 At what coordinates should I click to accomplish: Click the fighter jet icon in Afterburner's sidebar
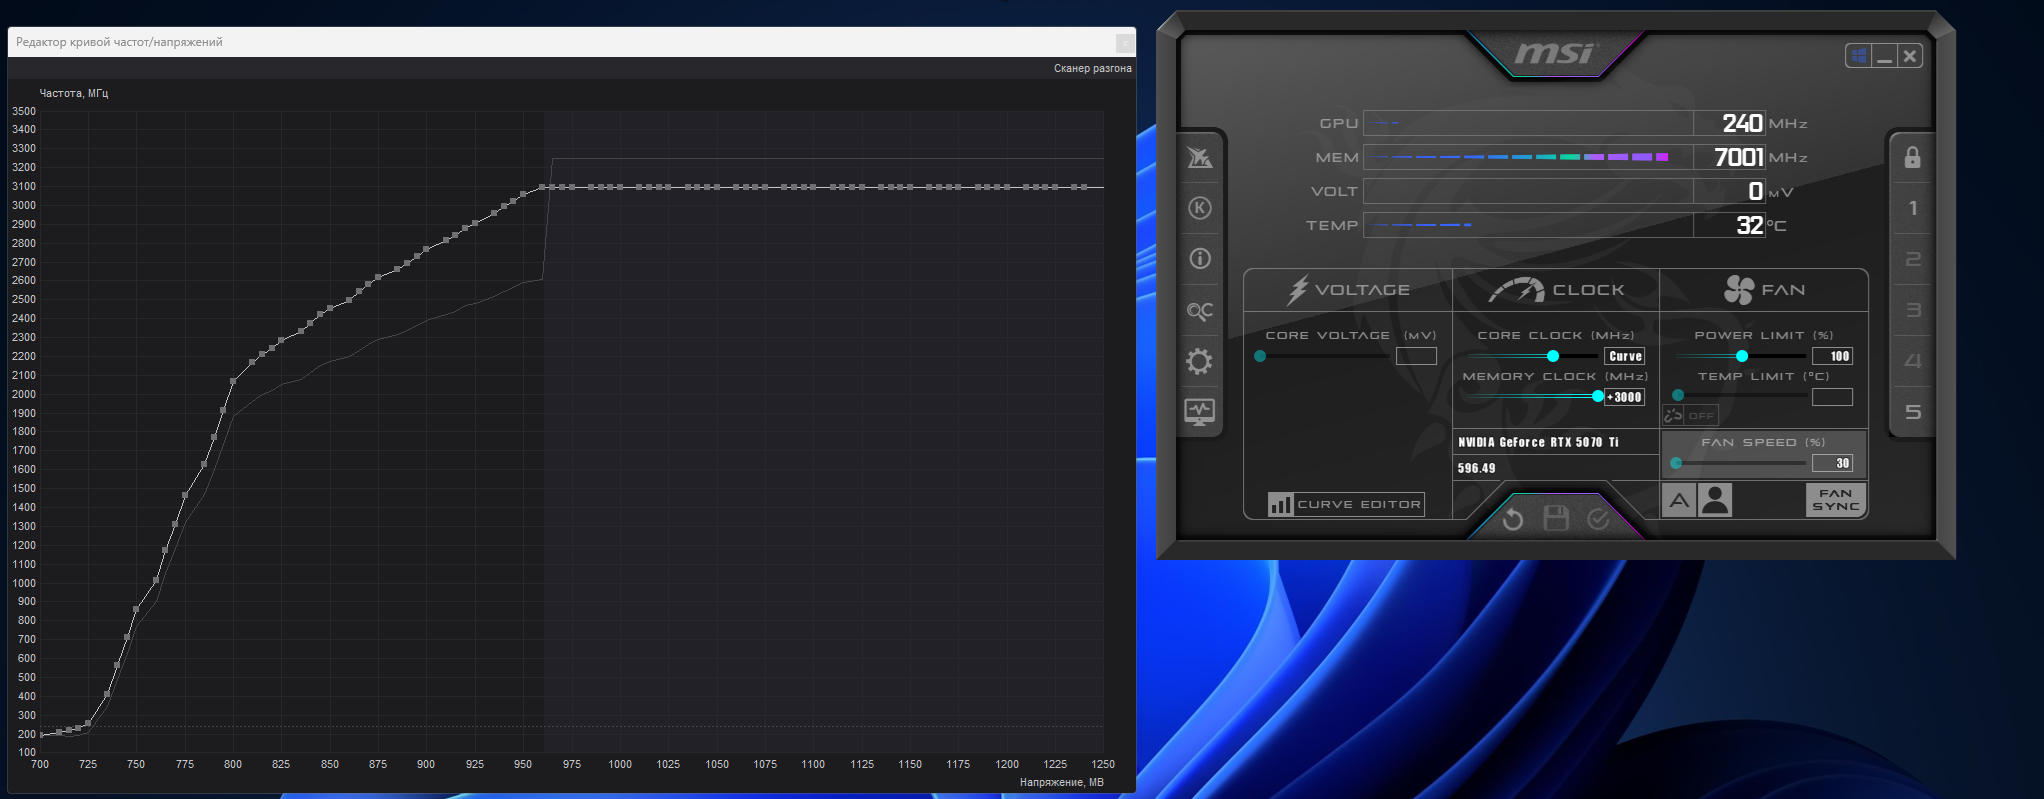1200,157
